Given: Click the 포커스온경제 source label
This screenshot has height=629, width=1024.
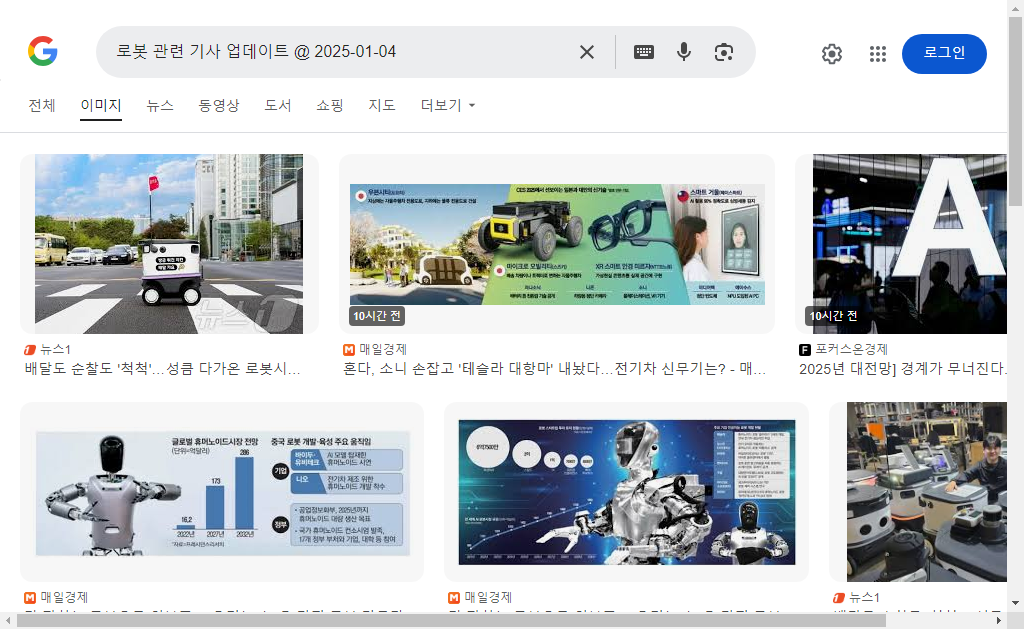Looking at the screenshot, I should (x=843, y=349).
